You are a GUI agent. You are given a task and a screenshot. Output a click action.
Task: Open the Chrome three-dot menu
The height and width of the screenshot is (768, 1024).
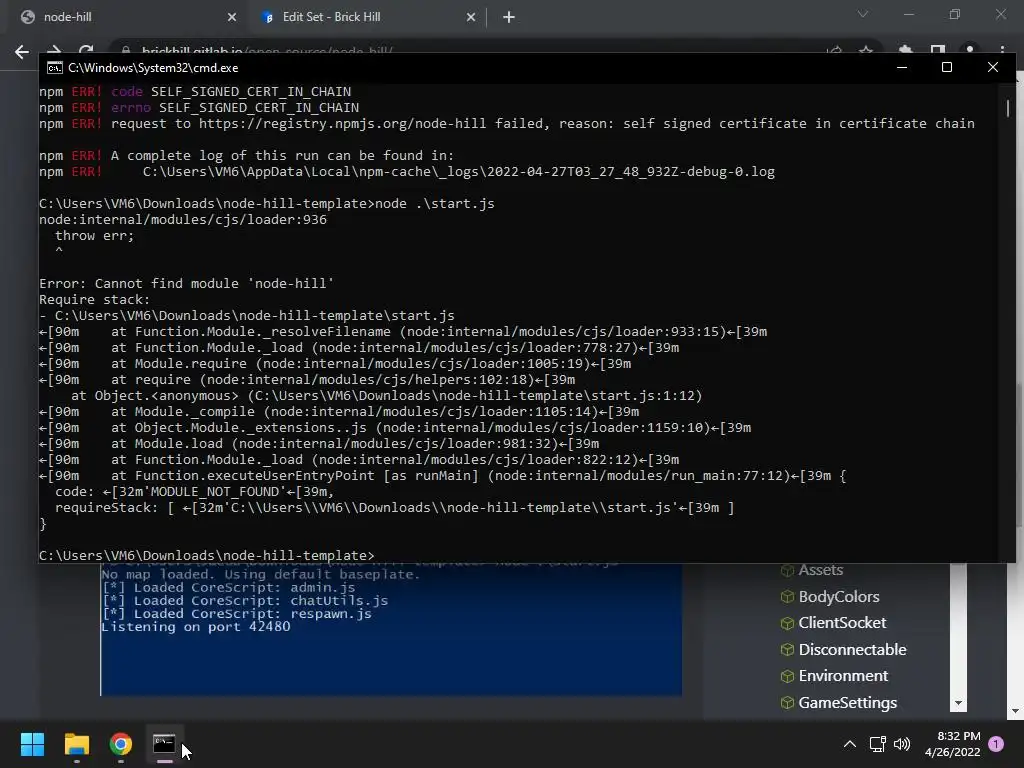point(1002,50)
